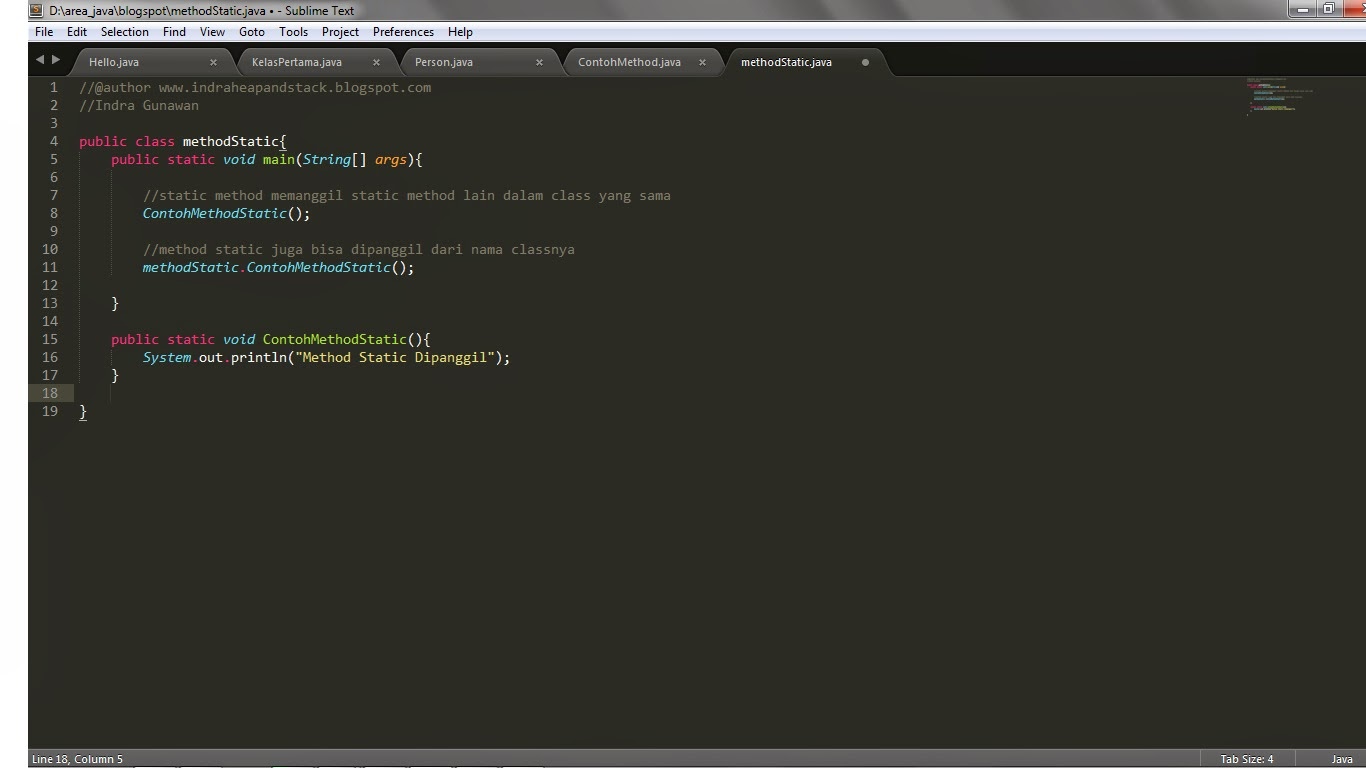Click String[] in main signature
Image resolution: width=1366 pixels, height=768 pixels.
pyautogui.click(x=335, y=159)
